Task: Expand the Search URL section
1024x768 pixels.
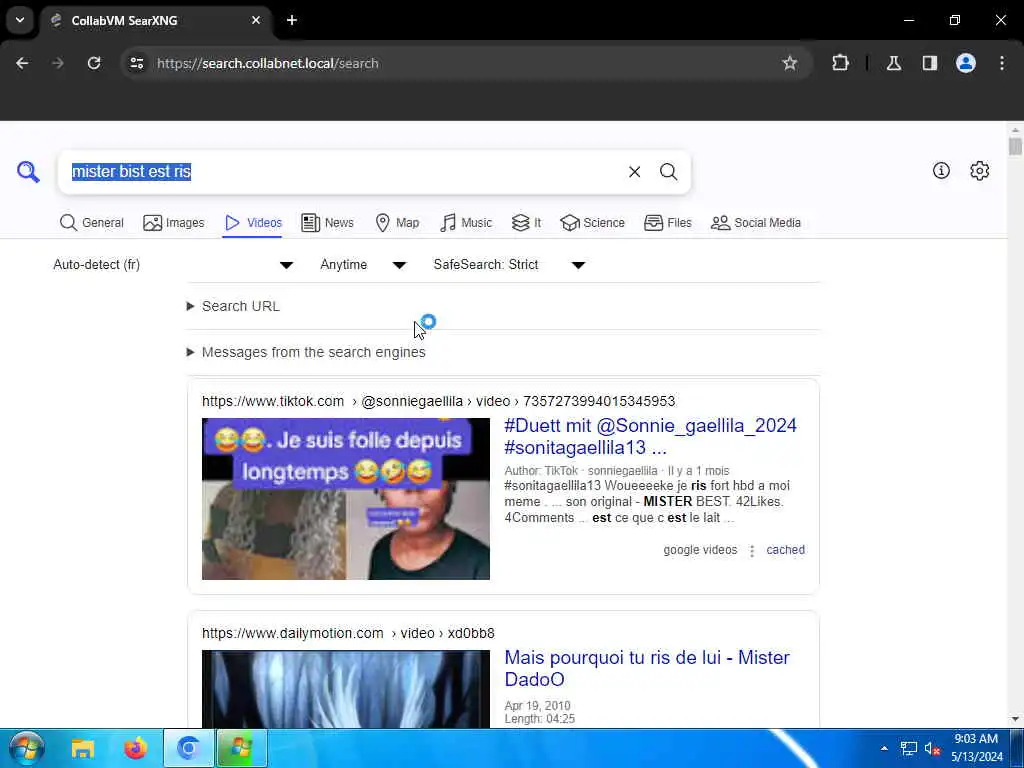Action: tap(233, 306)
